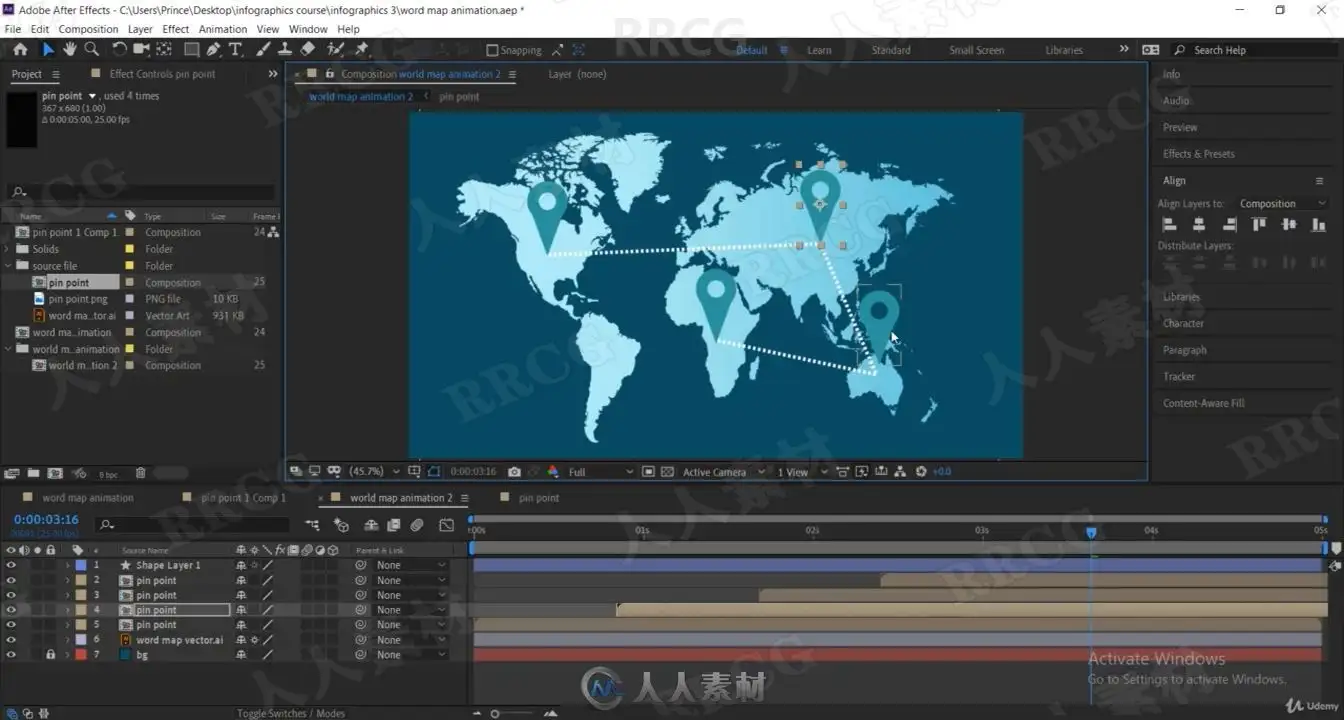Click the snapshot camera icon in viewer

click(514, 472)
